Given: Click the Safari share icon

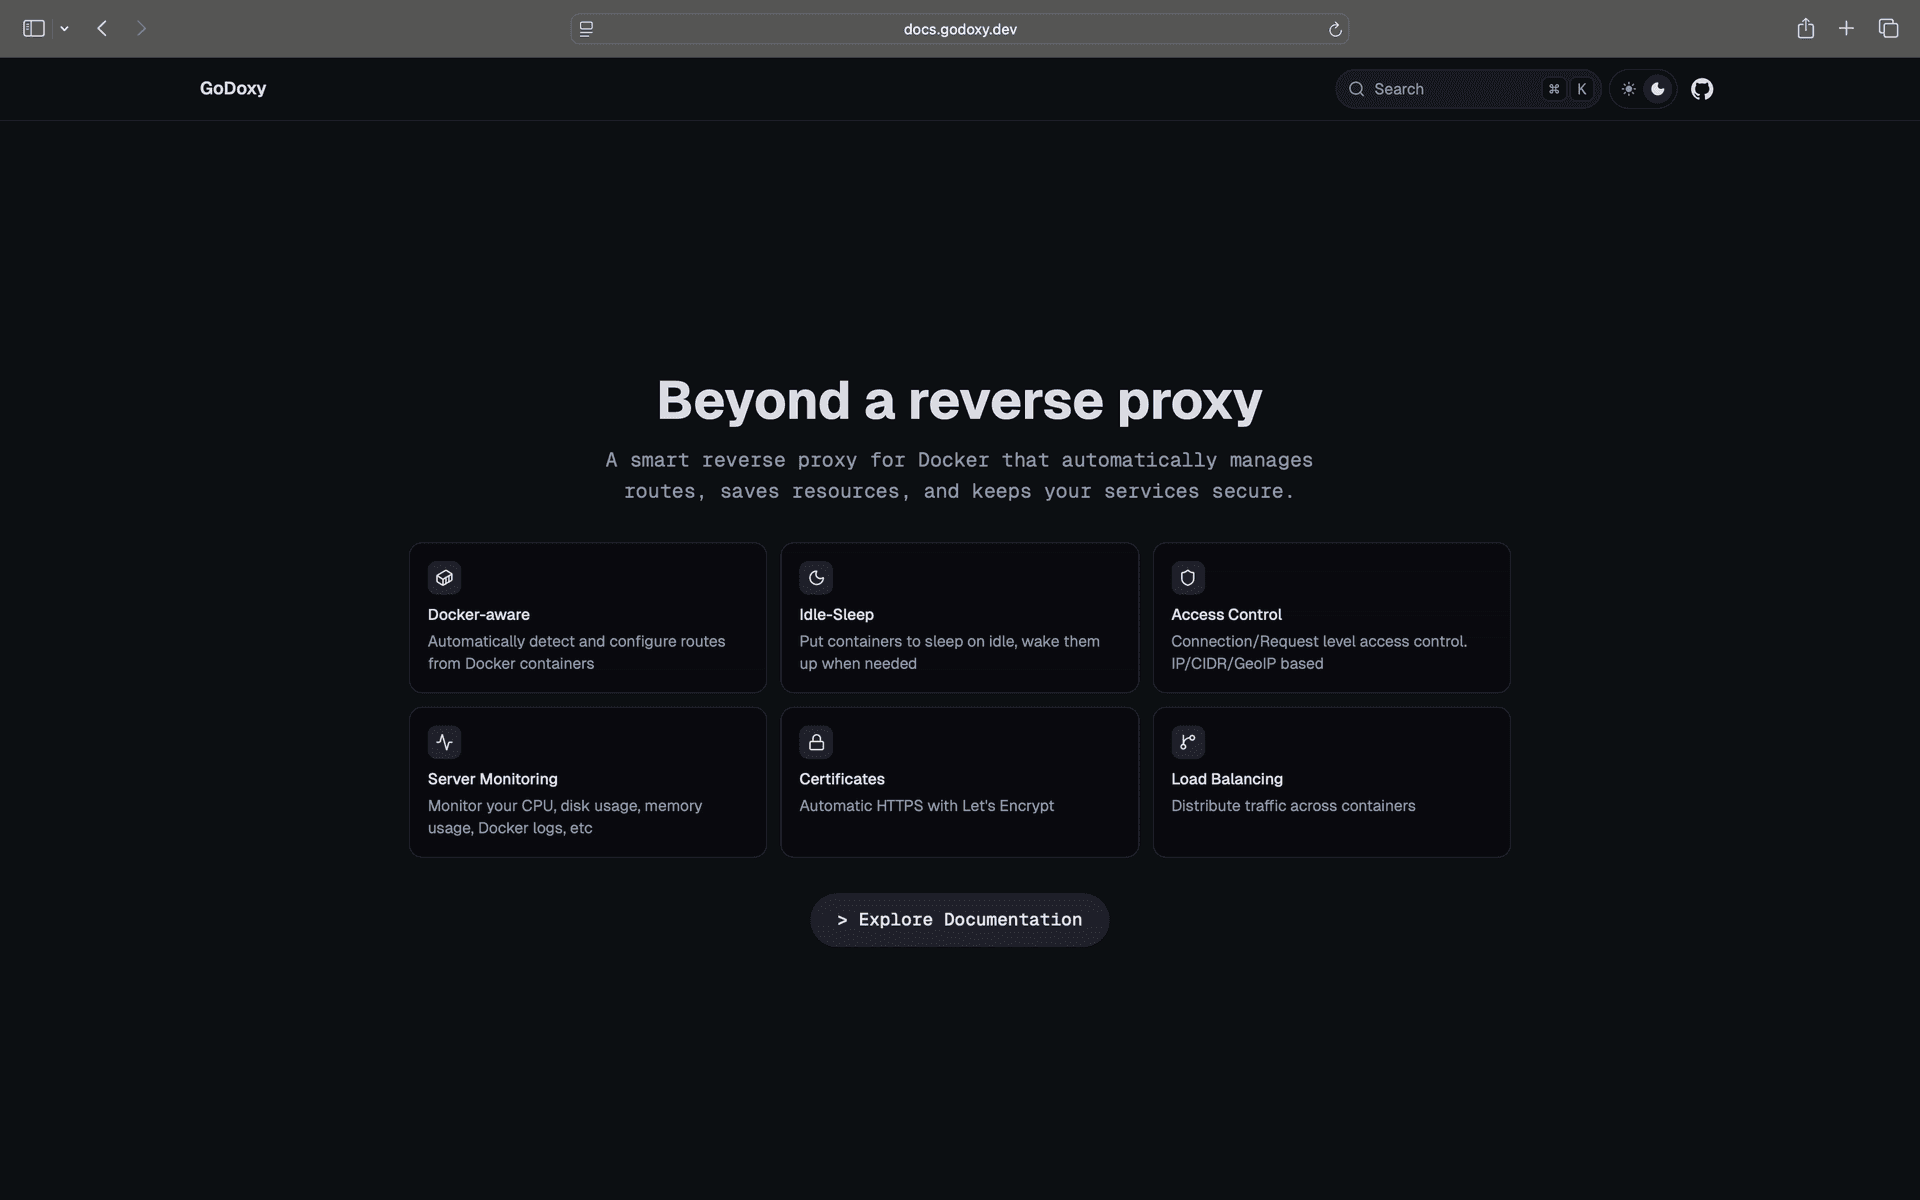Looking at the screenshot, I should tap(1805, 29).
